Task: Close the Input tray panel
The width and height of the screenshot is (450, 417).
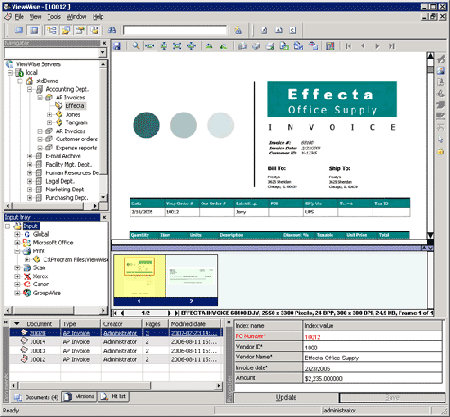Action: (104, 217)
